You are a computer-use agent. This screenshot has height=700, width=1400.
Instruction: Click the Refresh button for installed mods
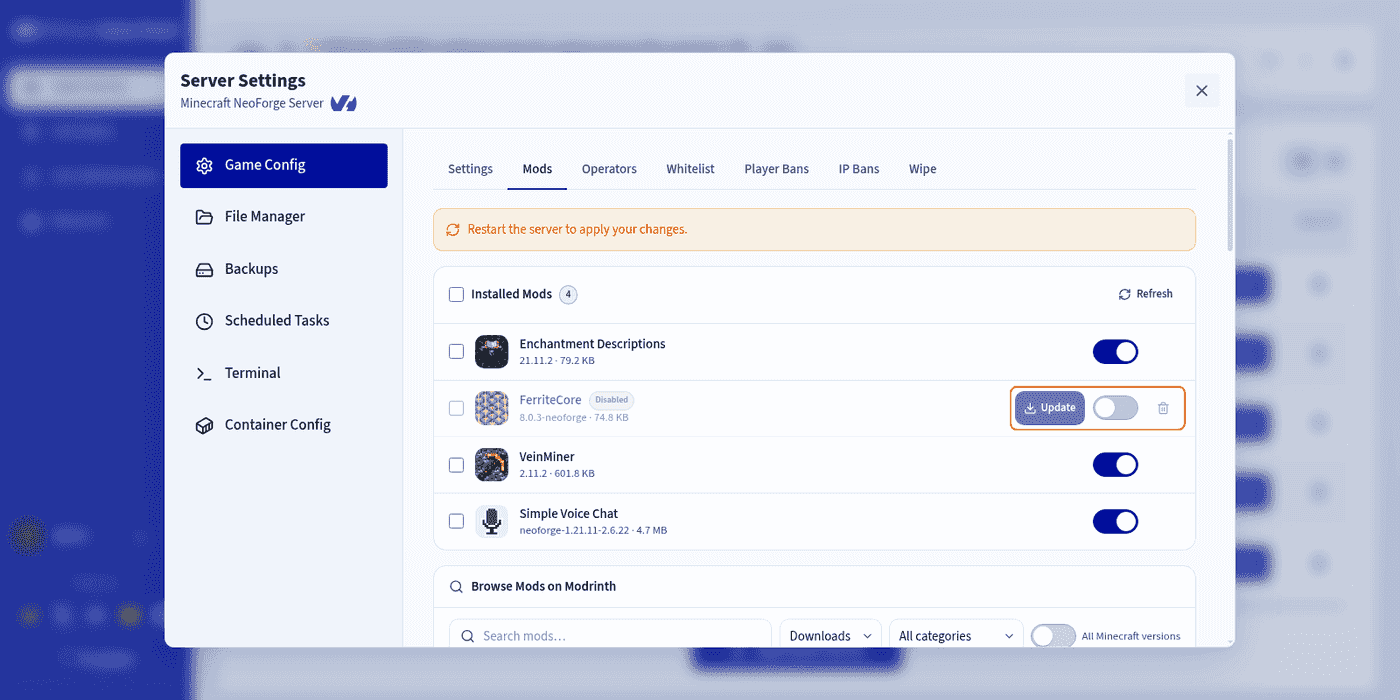tap(1146, 294)
